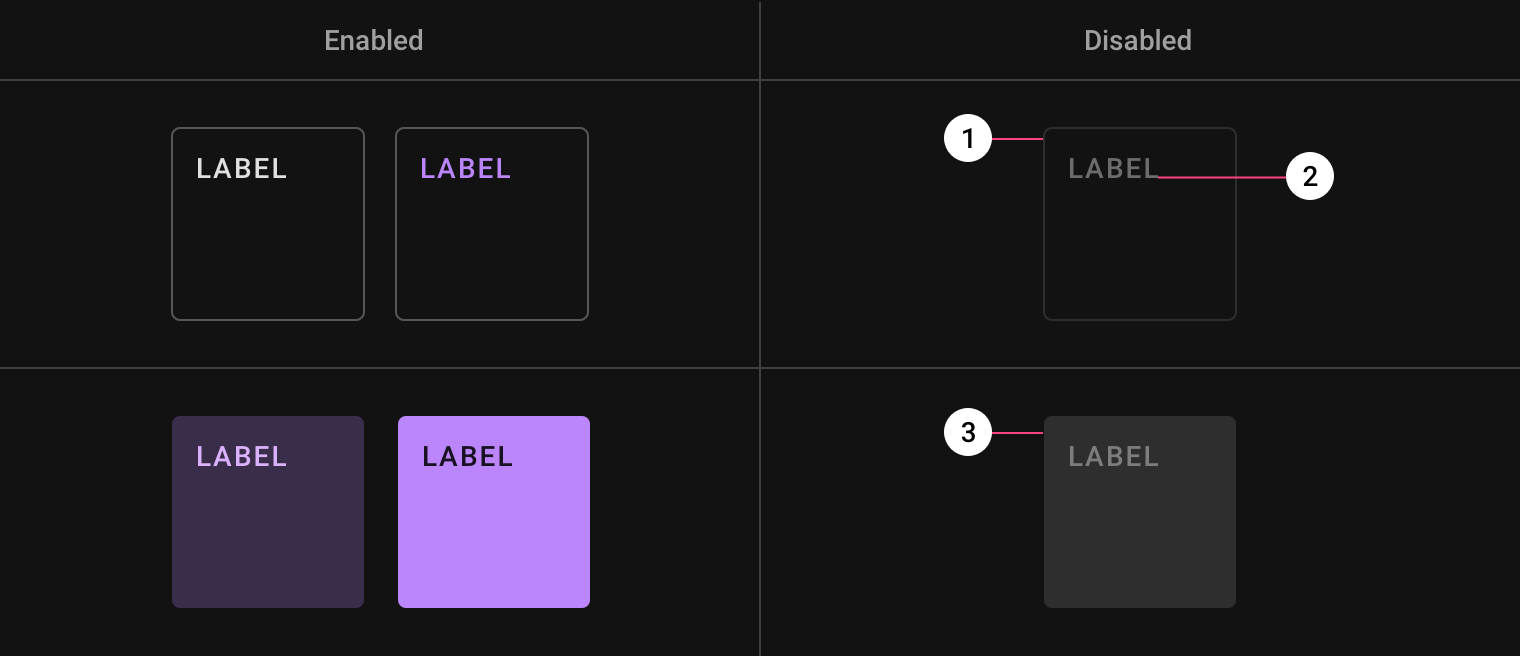Screen dimensions: 1520x656
Task: Click dark LABEL text on bright purple card
Action: click(x=468, y=457)
